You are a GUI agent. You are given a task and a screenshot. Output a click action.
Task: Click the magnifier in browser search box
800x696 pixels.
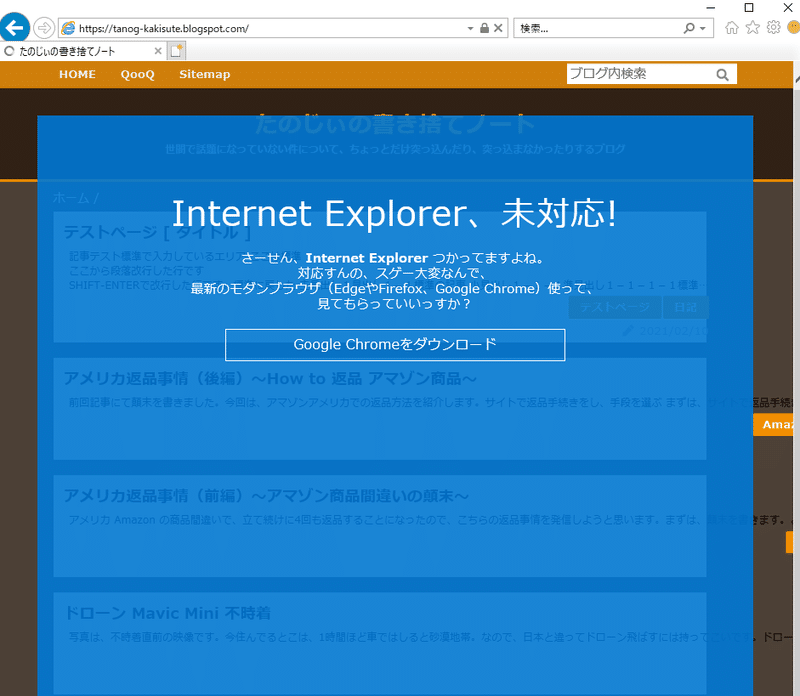689,28
